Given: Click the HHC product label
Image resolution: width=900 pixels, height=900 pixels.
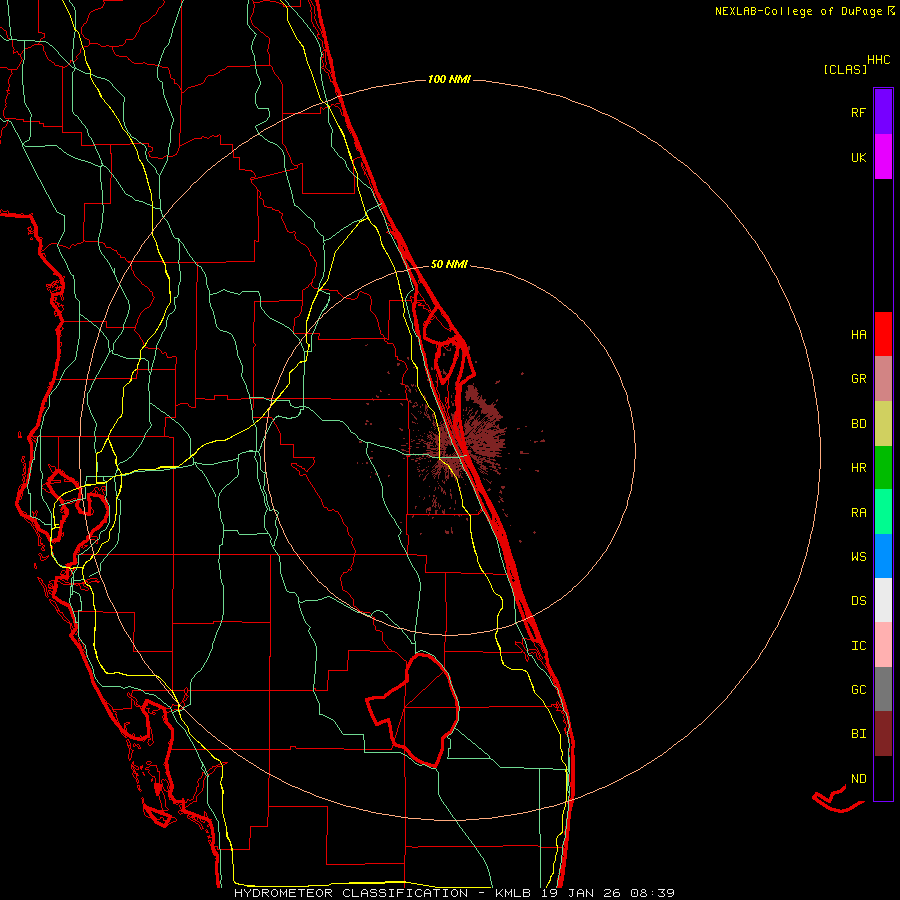Looking at the screenshot, I should click(878, 60).
